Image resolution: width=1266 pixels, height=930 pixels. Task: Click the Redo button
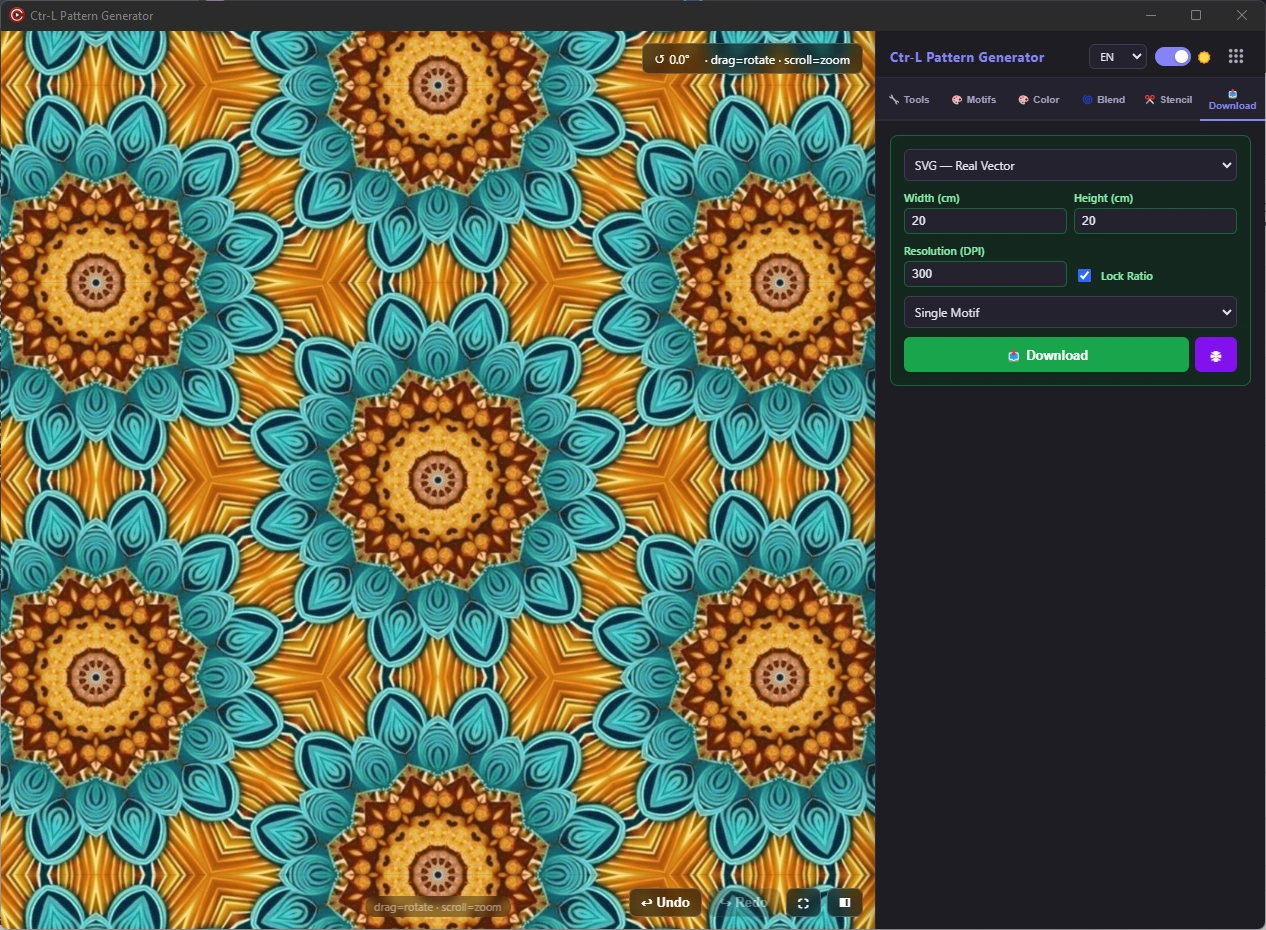point(744,903)
